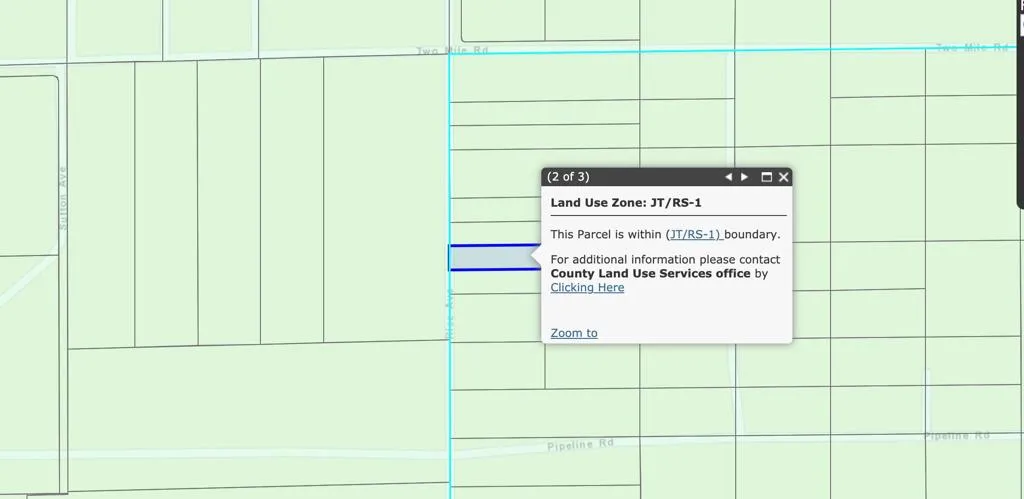Close the Land Use Zone popup
Viewport: 1024px width, 499px height.
point(784,177)
